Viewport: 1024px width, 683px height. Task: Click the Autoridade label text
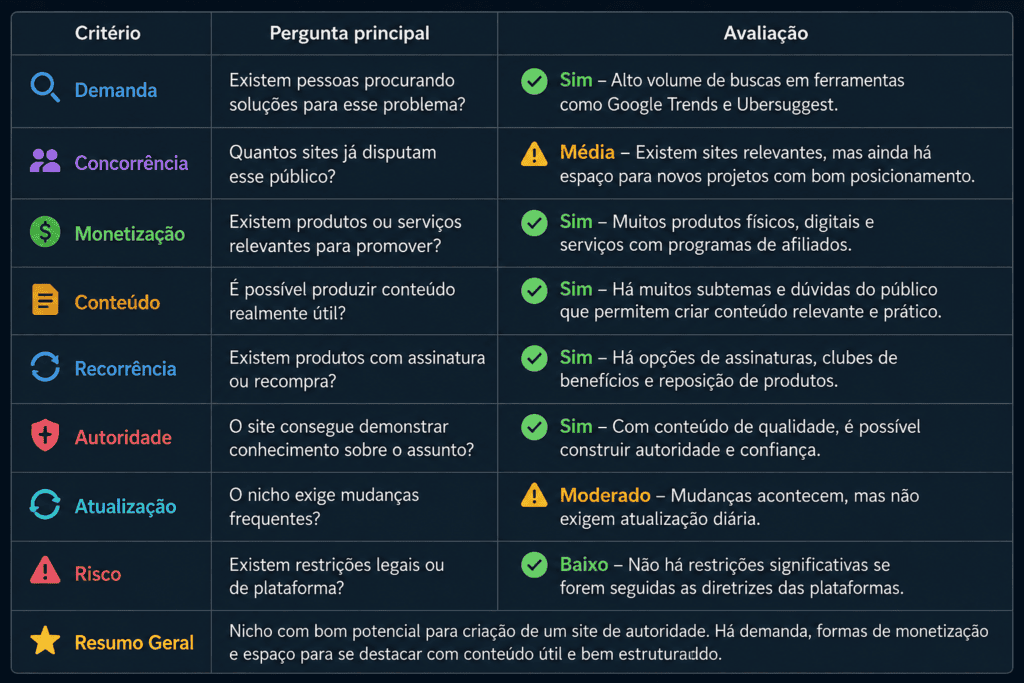[x=123, y=437]
